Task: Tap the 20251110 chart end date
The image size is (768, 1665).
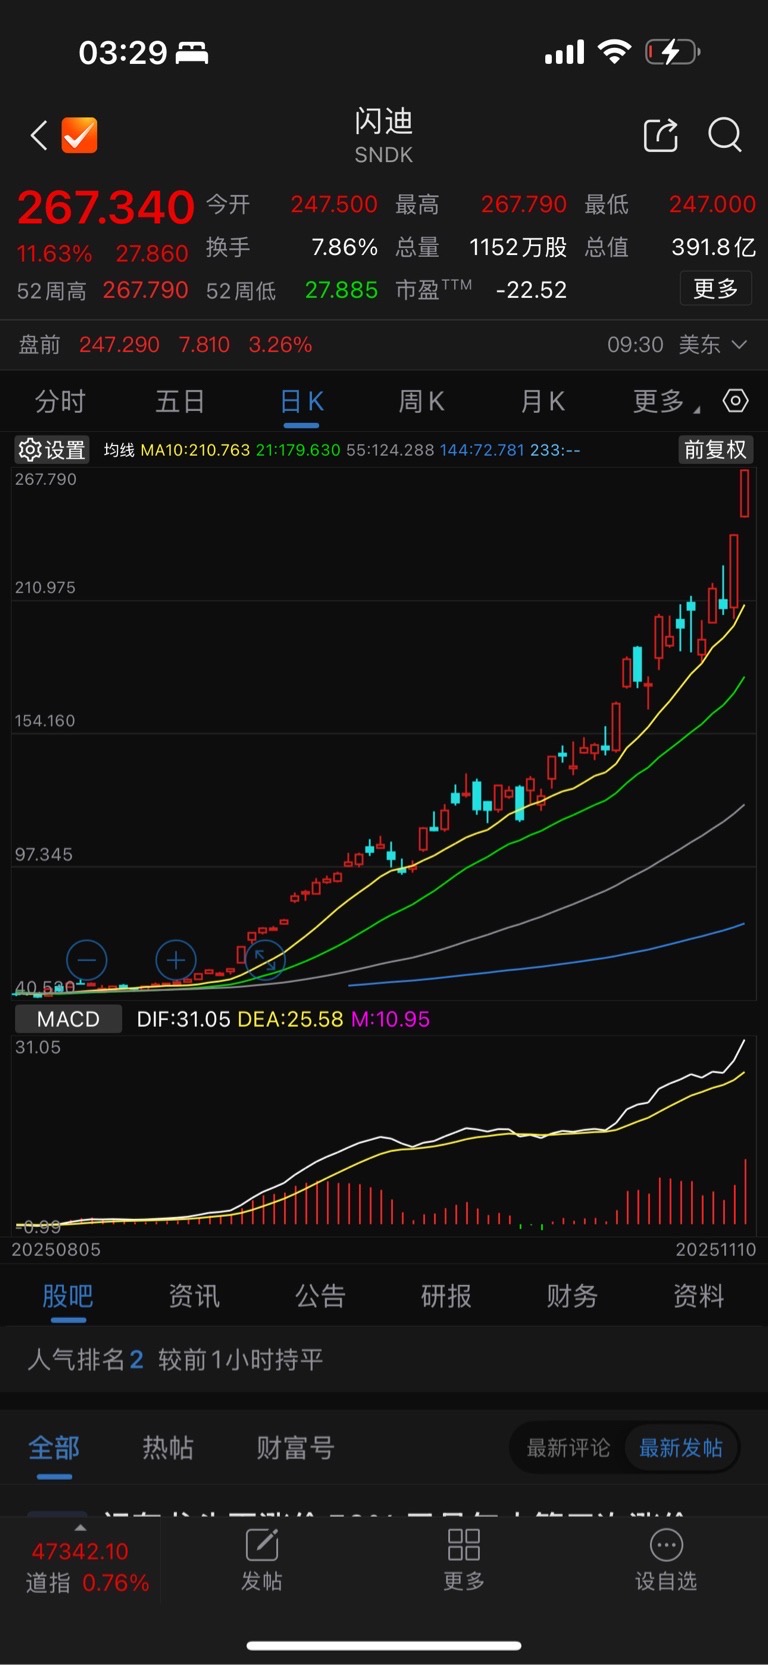Action: [x=715, y=1250]
